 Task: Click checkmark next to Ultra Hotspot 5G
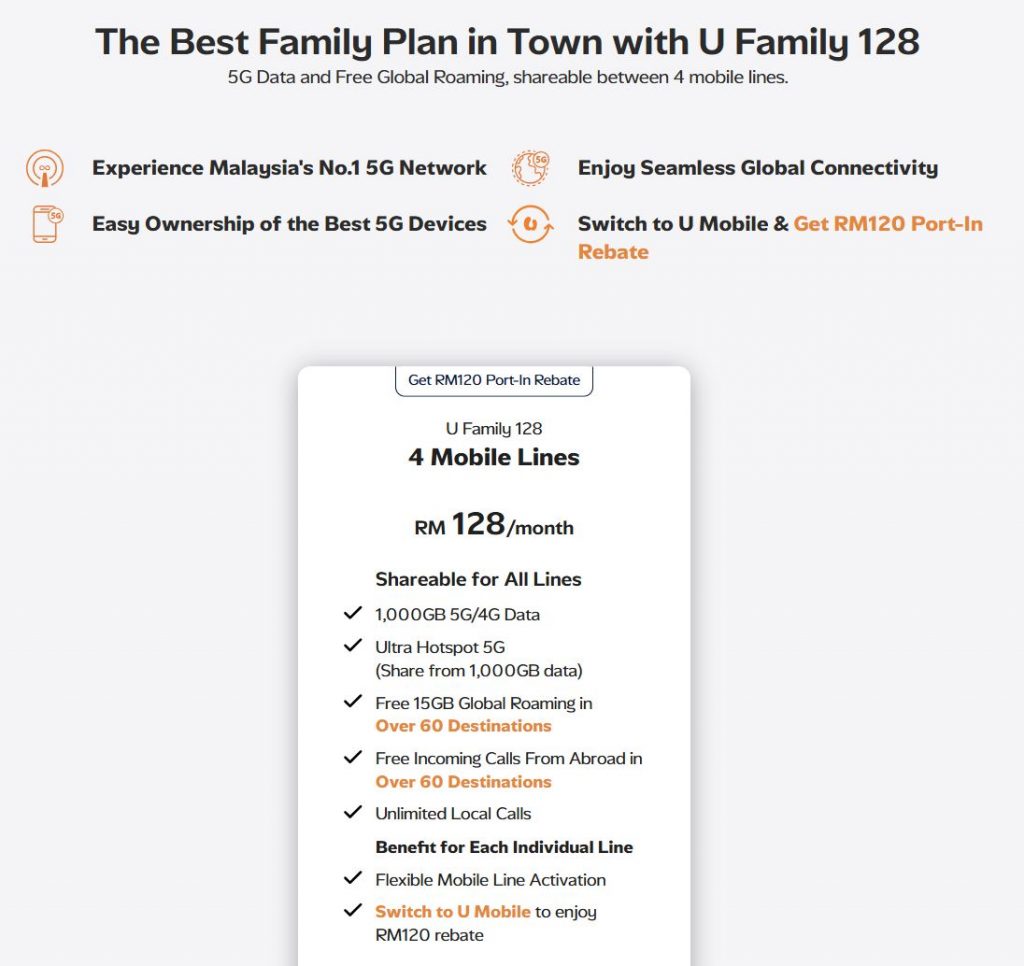click(x=352, y=646)
